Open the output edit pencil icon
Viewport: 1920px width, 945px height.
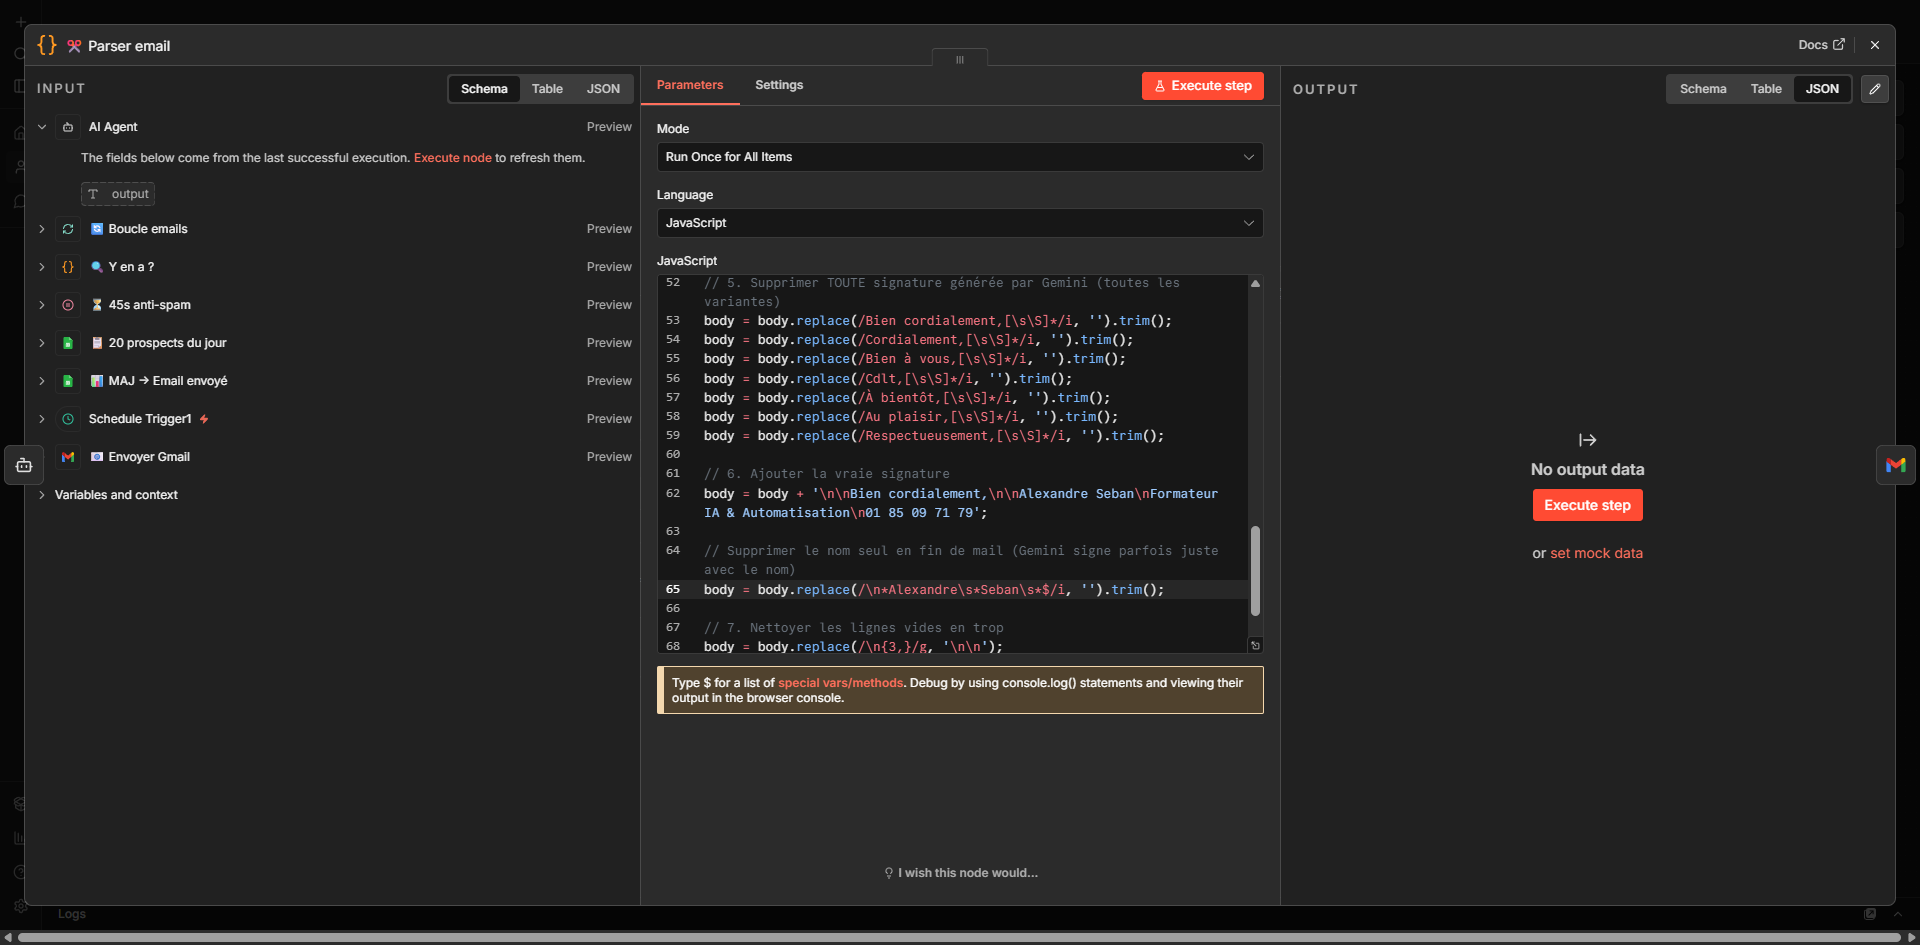pyautogui.click(x=1876, y=89)
